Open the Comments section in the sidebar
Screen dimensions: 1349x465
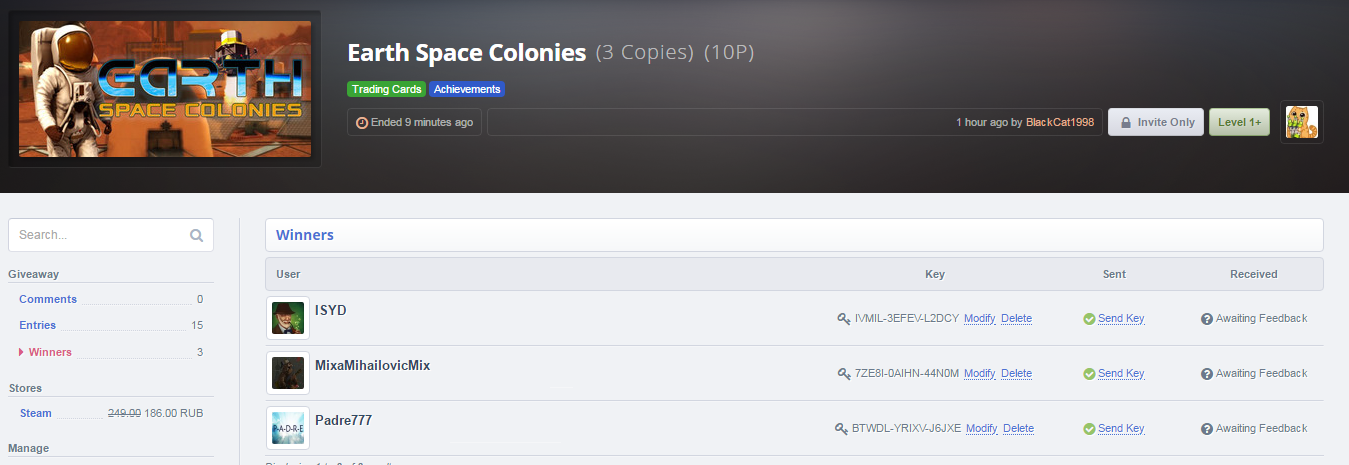(48, 299)
